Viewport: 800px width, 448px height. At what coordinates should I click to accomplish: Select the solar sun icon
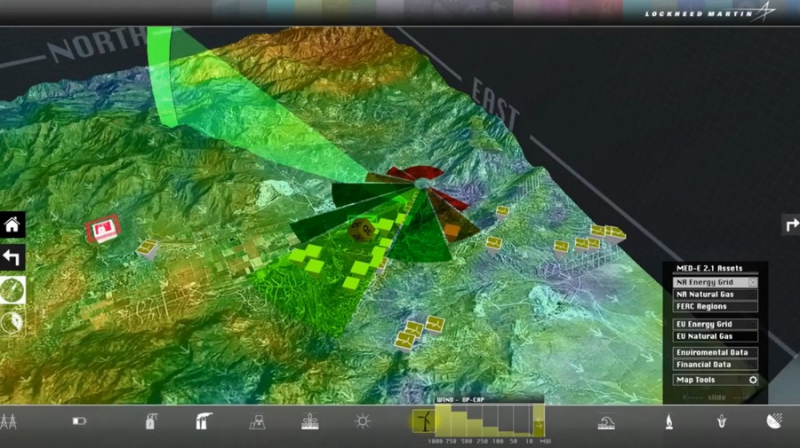pos(362,421)
